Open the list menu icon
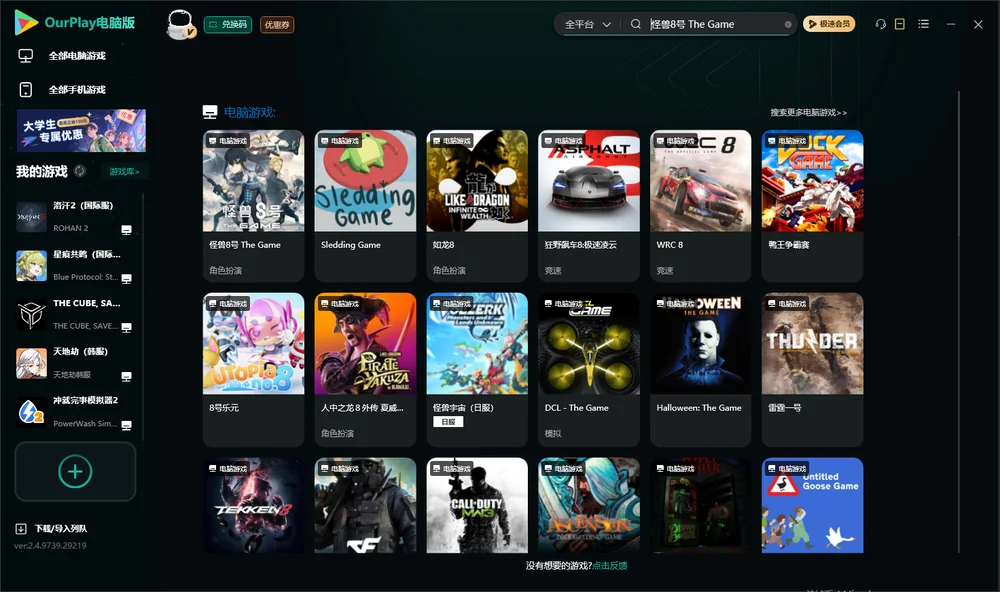 923,24
